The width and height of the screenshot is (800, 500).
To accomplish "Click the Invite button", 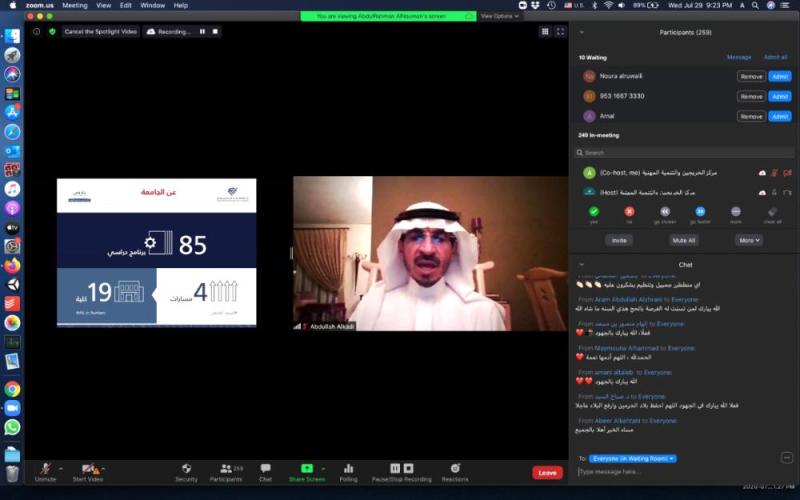I will (x=619, y=240).
